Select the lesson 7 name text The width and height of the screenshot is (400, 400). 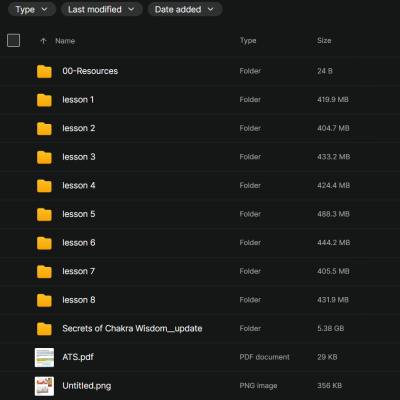tap(79, 271)
